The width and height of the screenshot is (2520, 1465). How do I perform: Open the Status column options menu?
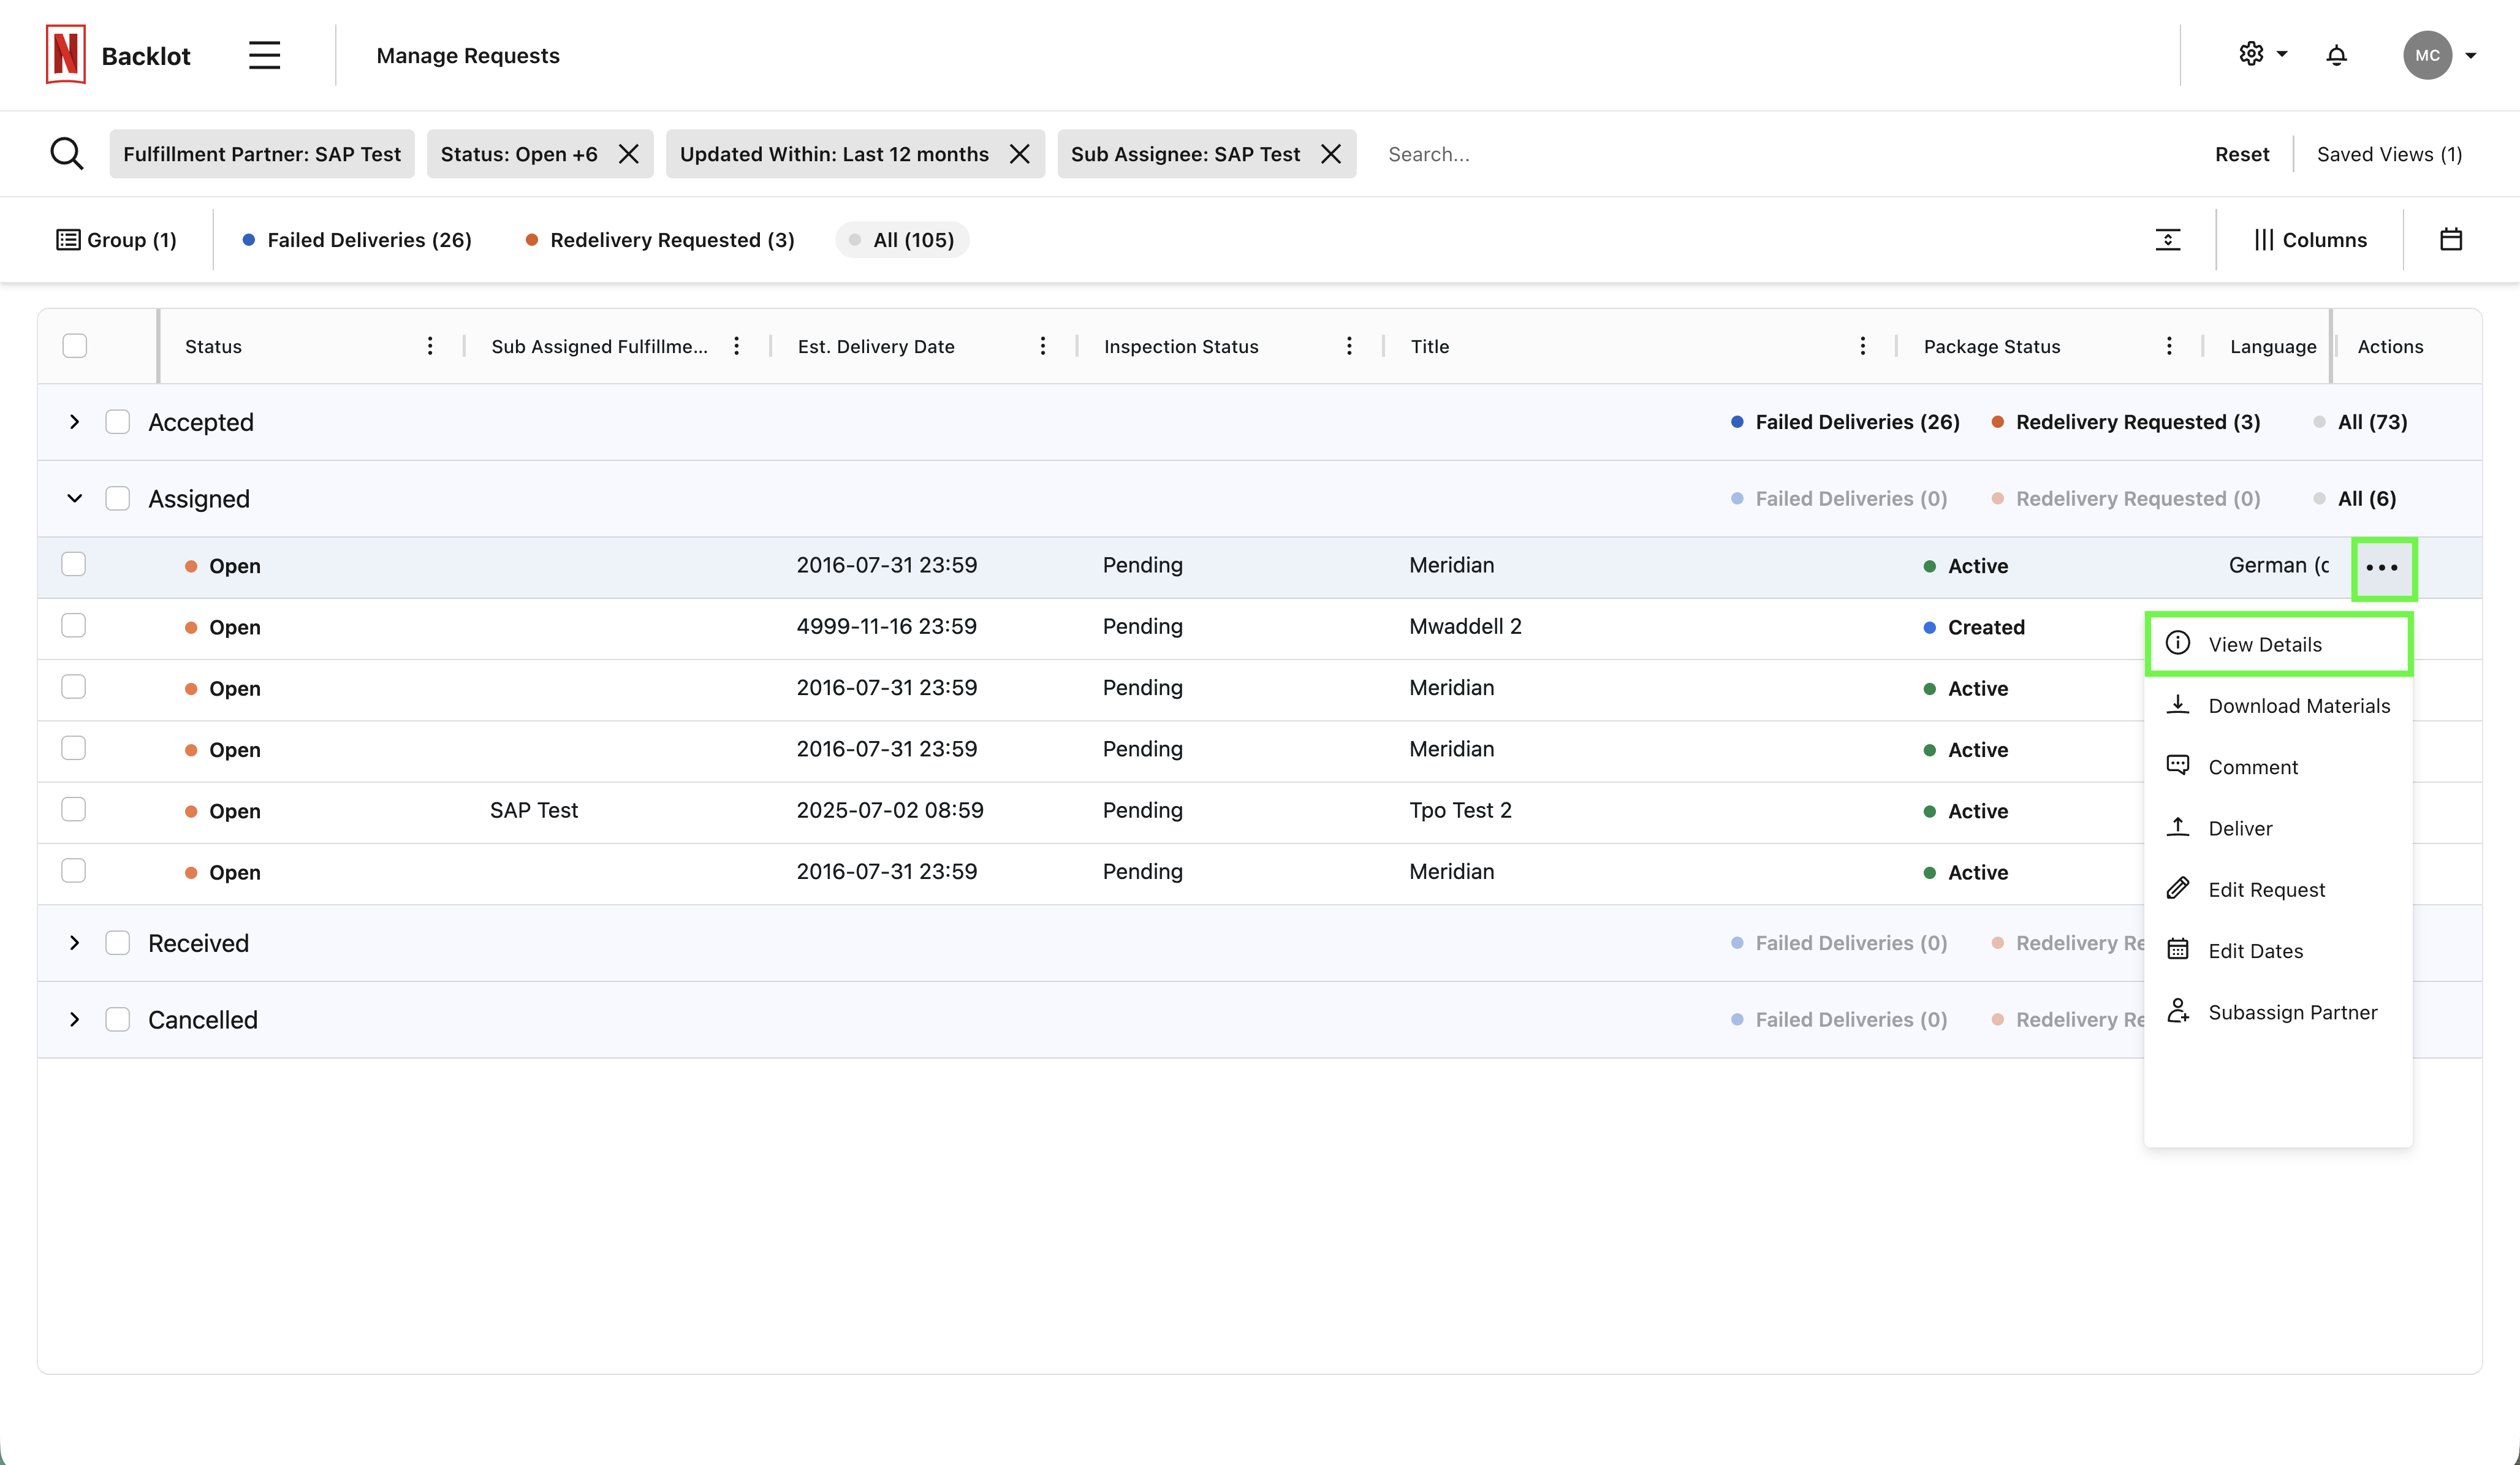click(x=430, y=346)
